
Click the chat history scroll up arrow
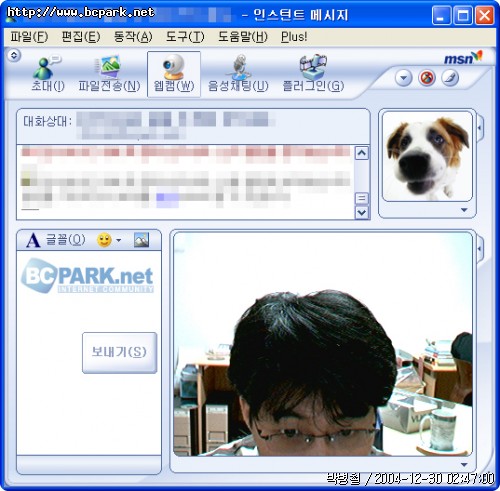[362, 153]
